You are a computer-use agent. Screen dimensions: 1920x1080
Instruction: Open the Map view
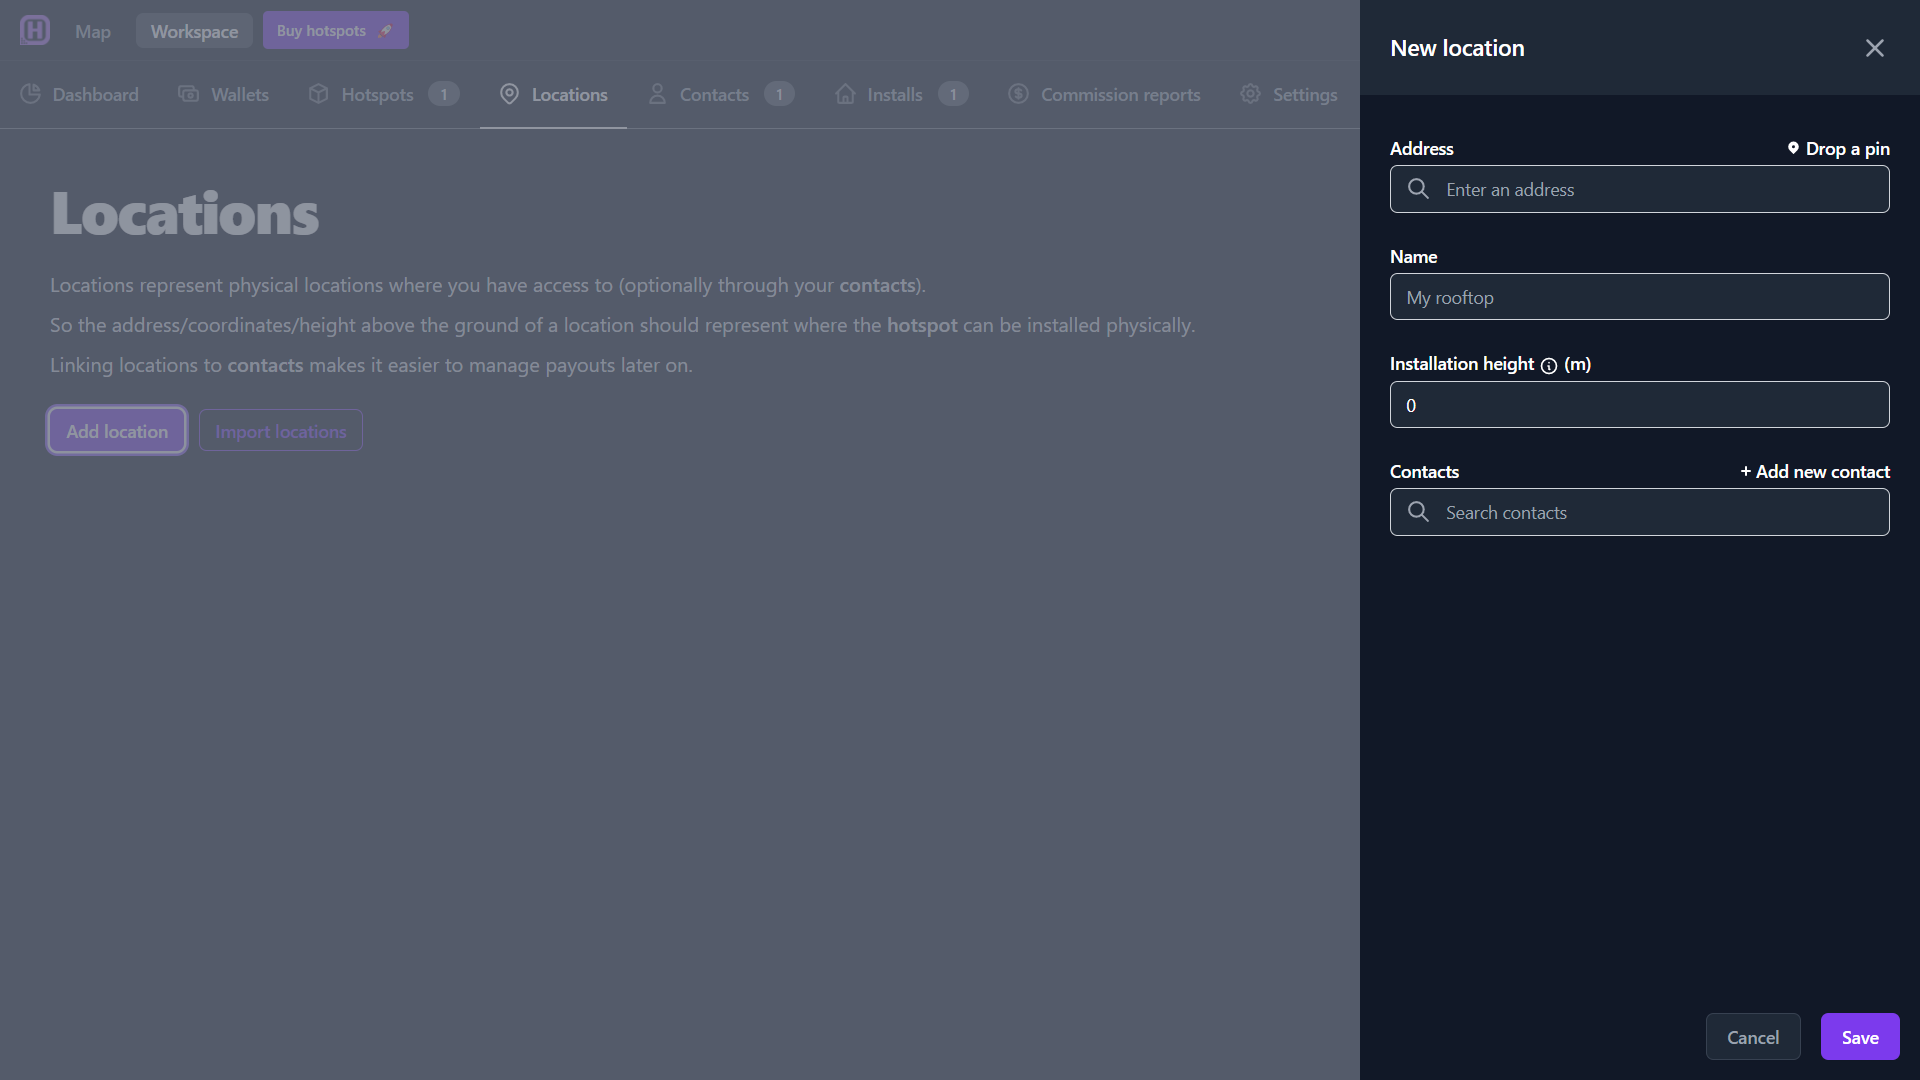tap(93, 31)
